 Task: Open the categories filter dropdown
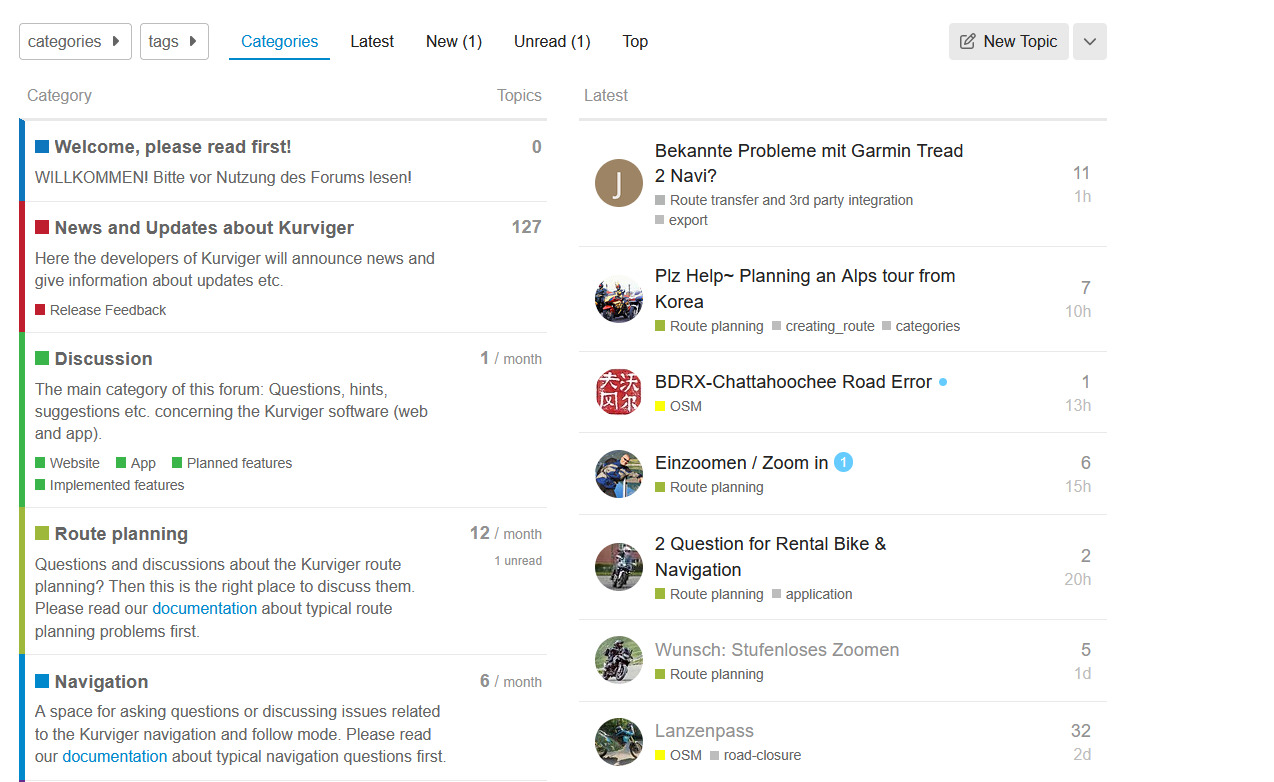click(75, 42)
